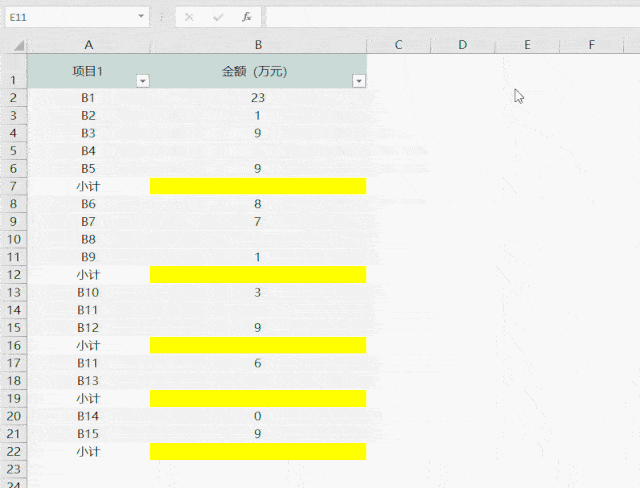
Task: Select row 7 by its row number
Action: (13, 187)
